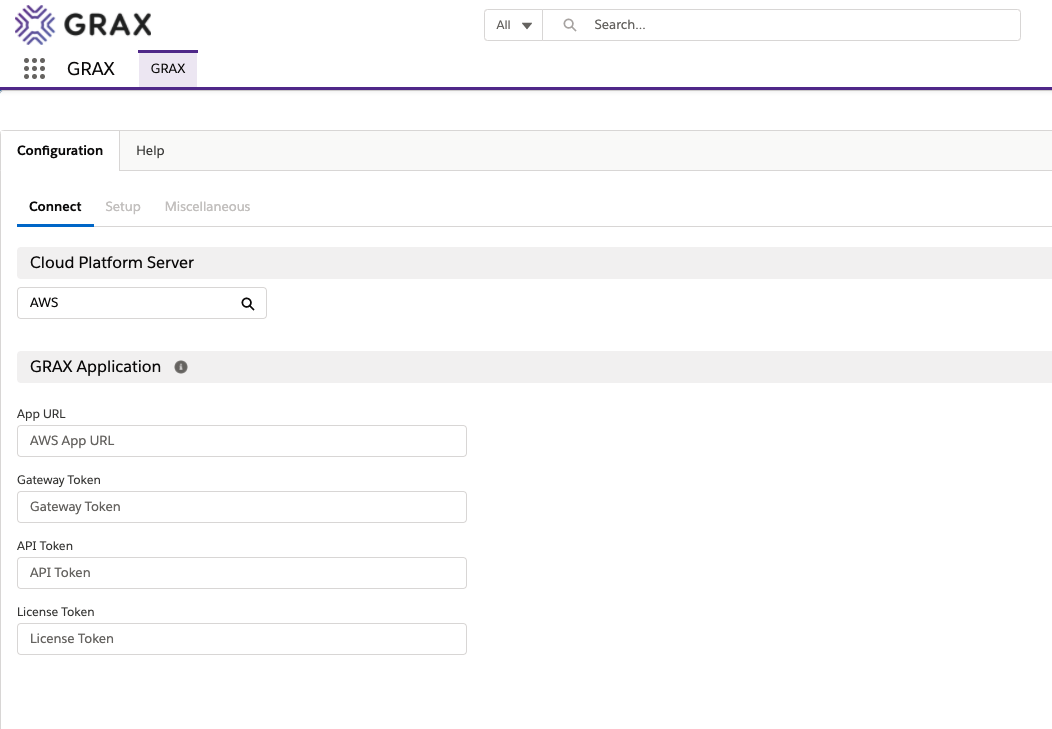Click the API Token label

(x=44, y=546)
